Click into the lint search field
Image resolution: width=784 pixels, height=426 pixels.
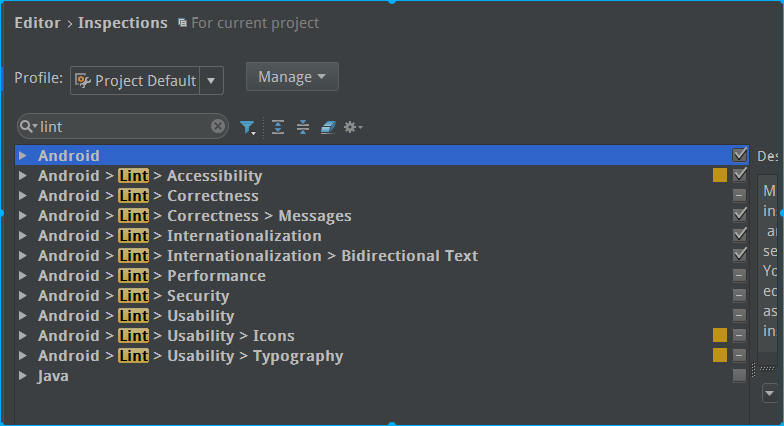[x=120, y=127]
